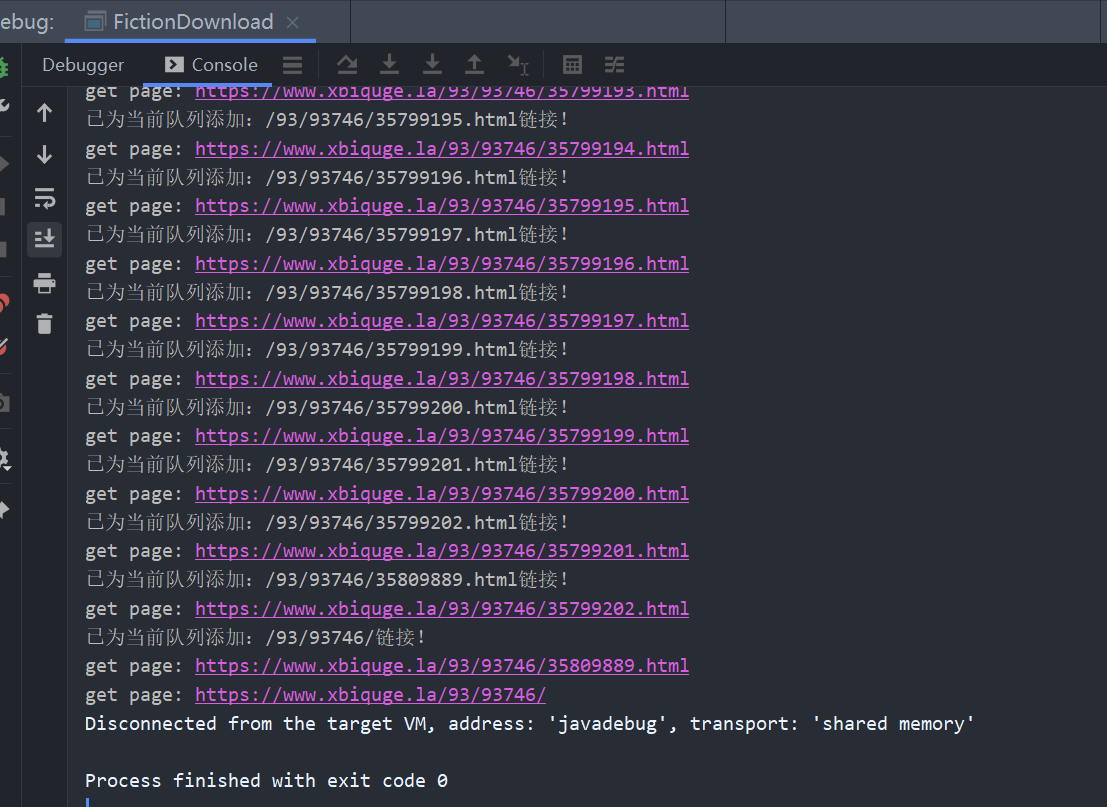Screen dimensions: 1107x807
Task: Click Run to Cursor icon
Action: (x=517, y=65)
